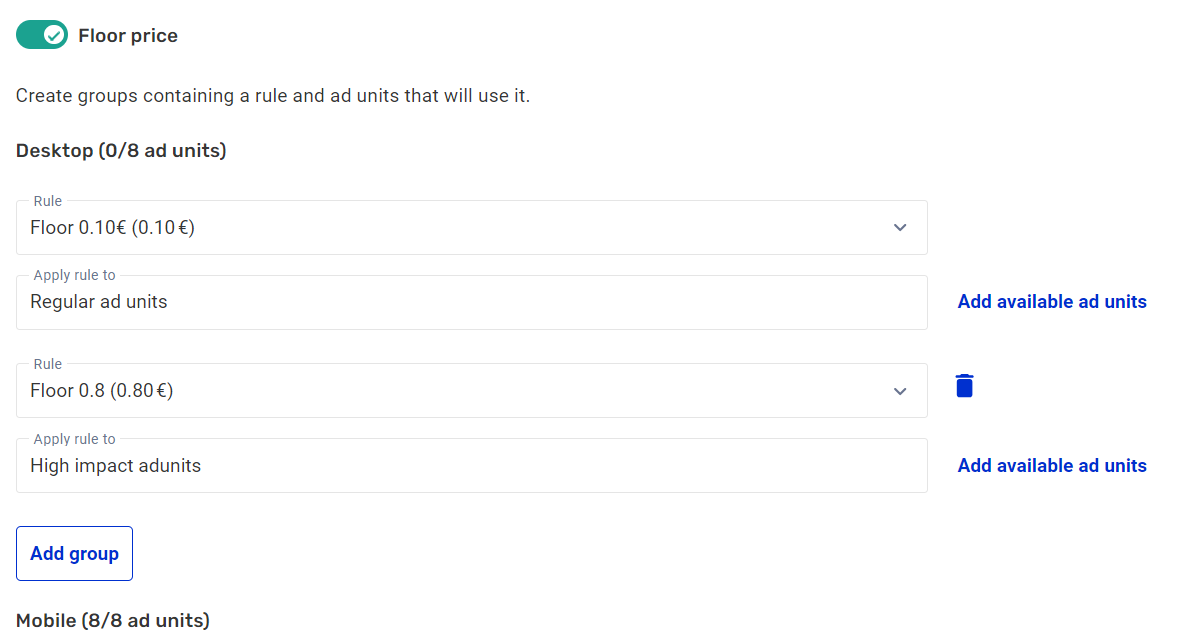This screenshot has height=638, width=1182.
Task: Expand the Floor 0.10€ rule chevron
Action: tap(900, 228)
